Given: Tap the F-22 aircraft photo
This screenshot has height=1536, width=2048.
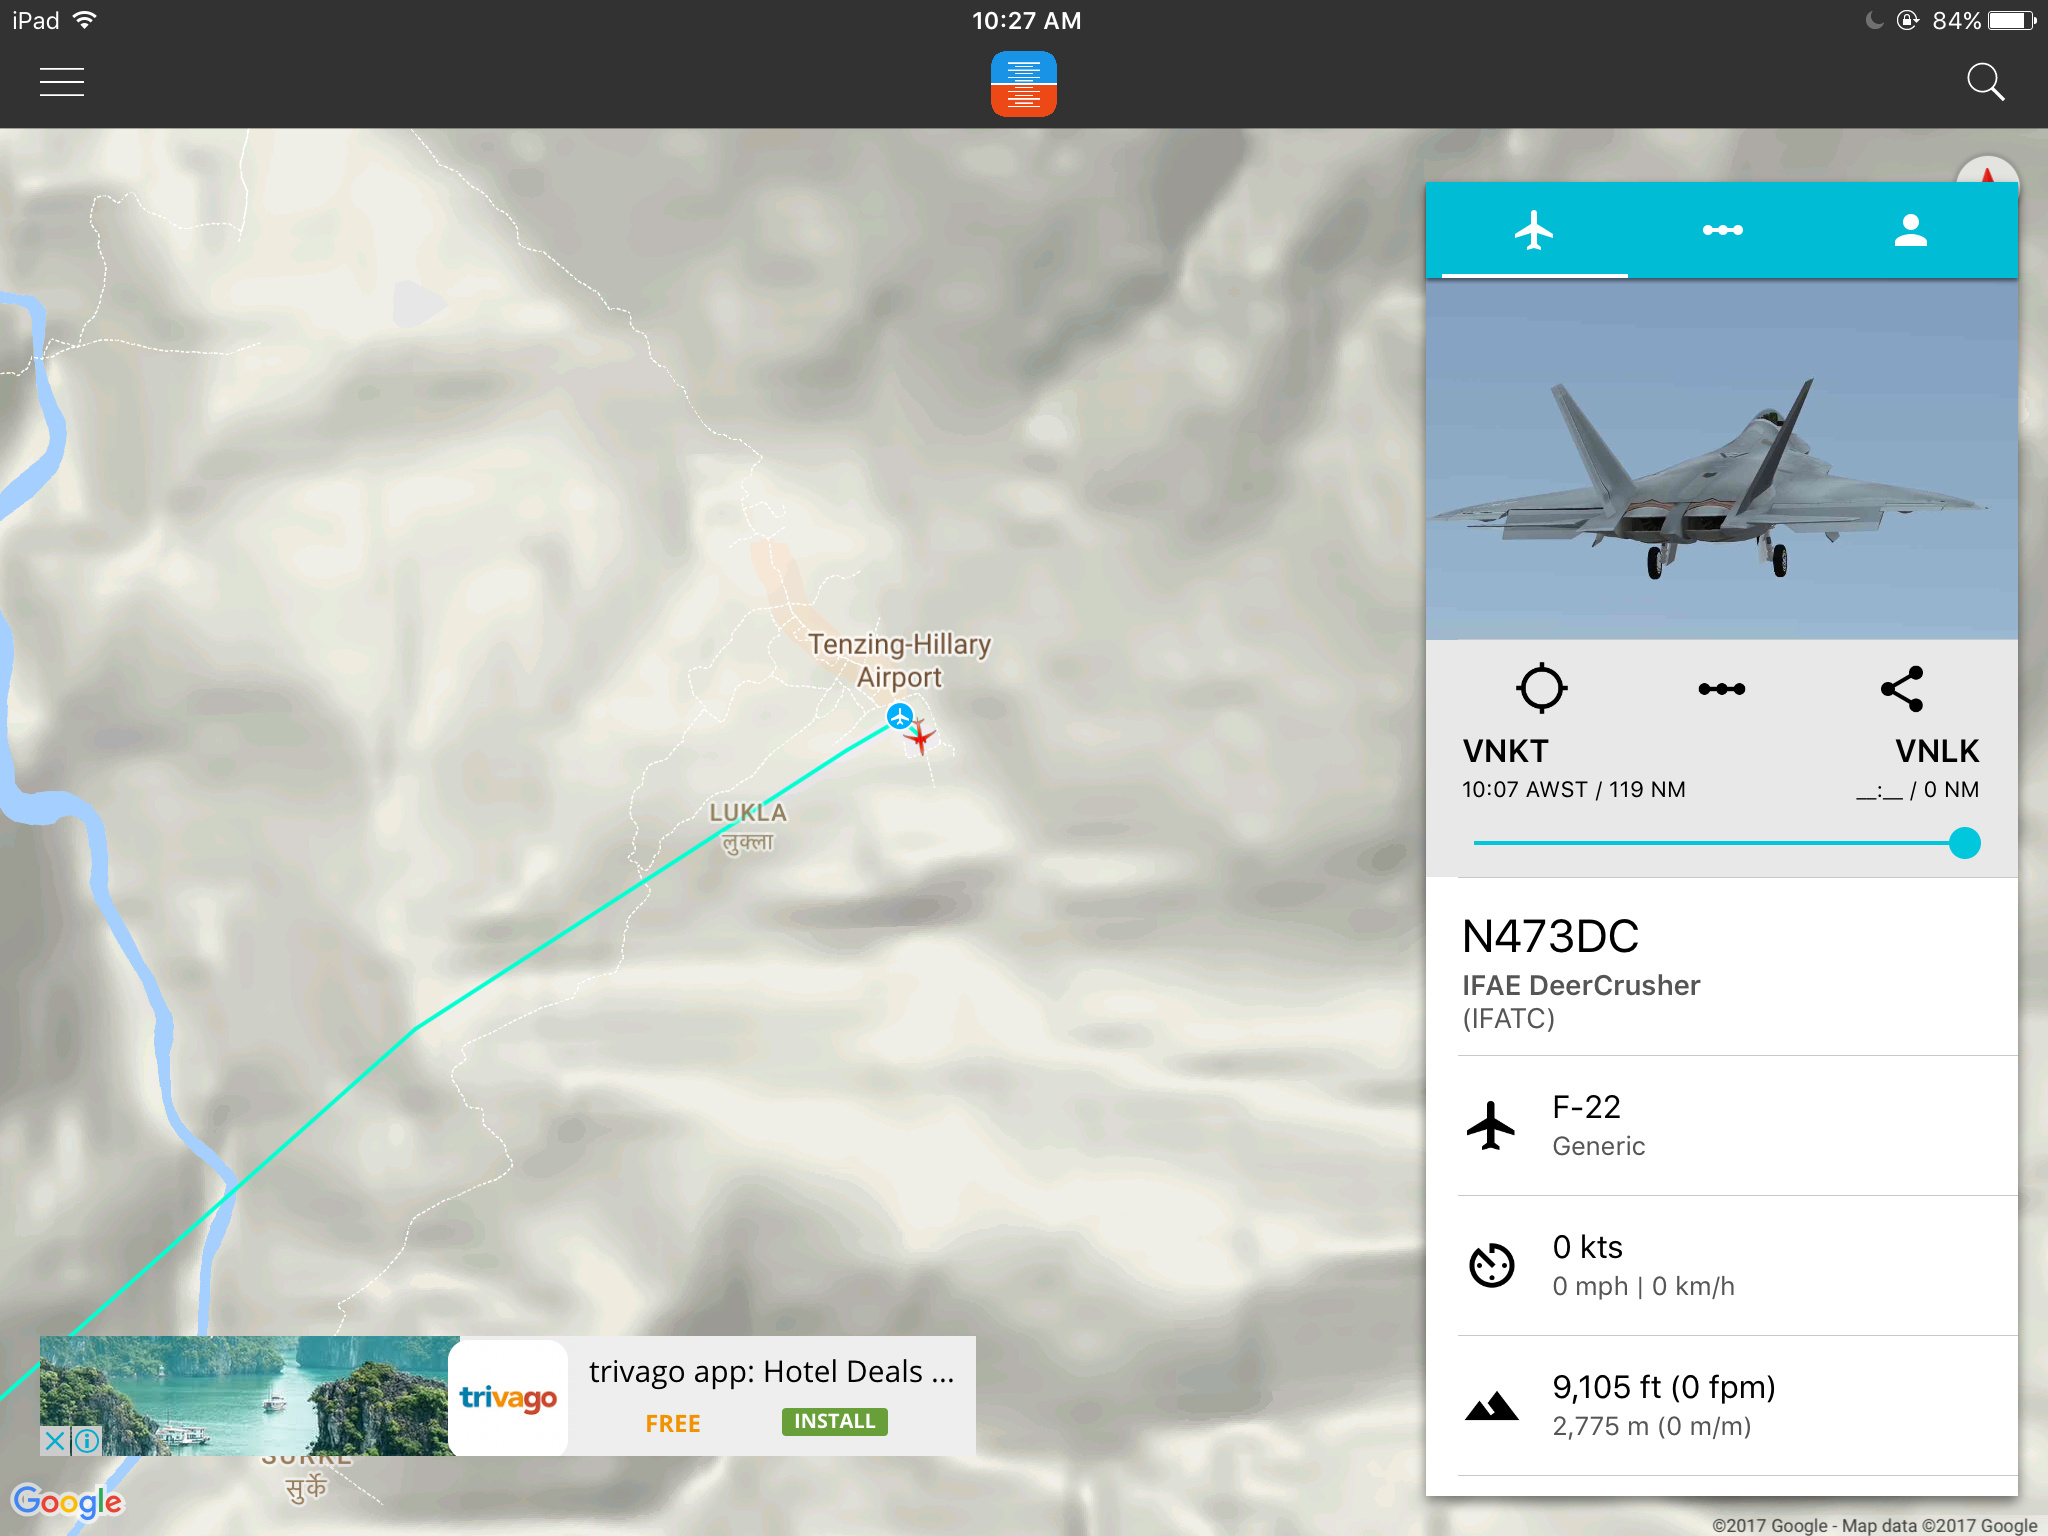Looking at the screenshot, I should coord(1721,459).
